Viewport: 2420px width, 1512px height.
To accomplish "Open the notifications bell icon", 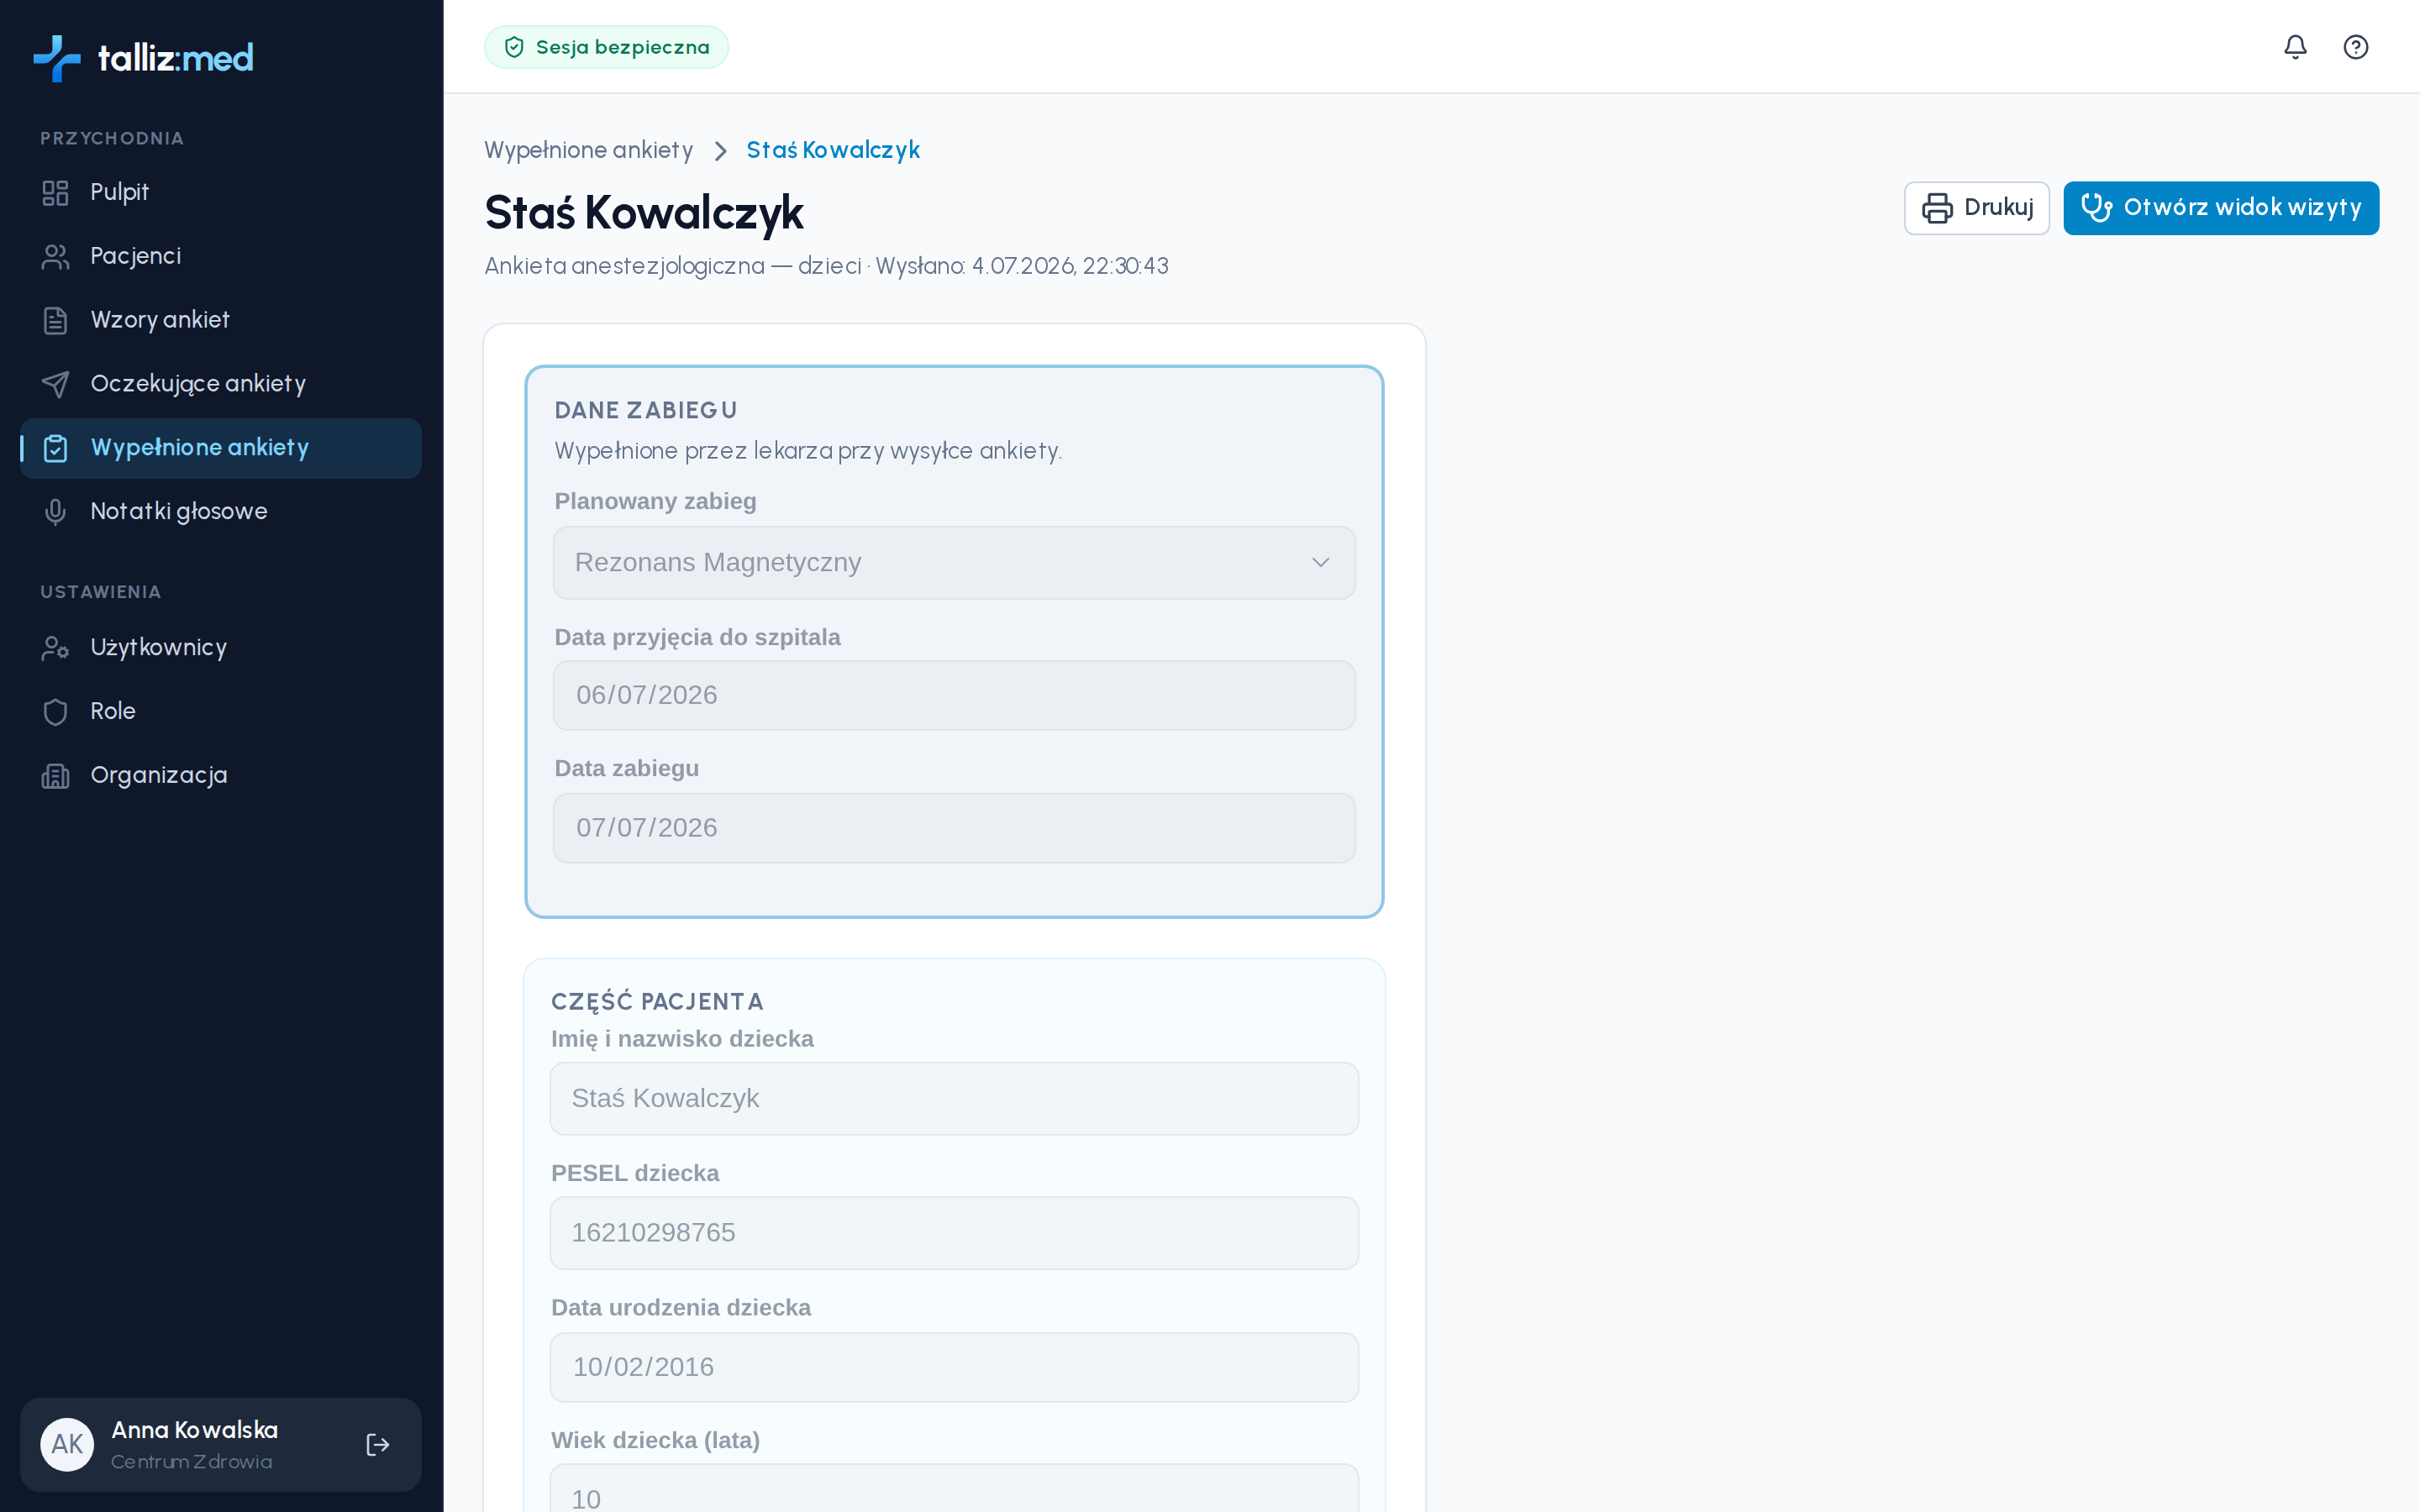I will click(x=2295, y=47).
